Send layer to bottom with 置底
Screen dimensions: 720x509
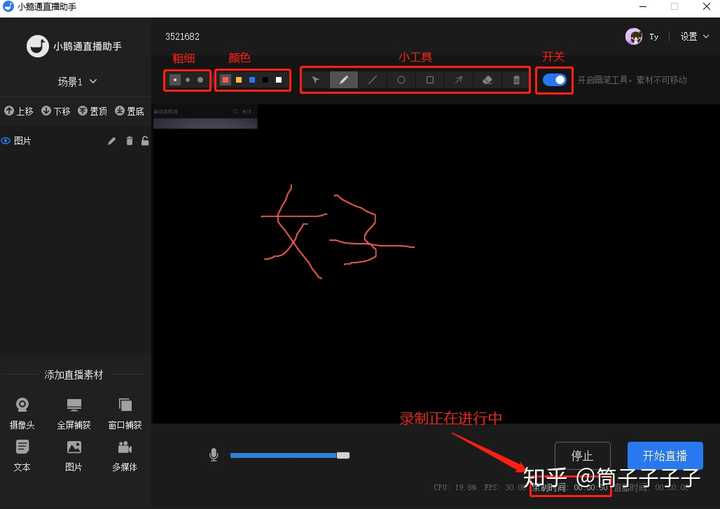click(x=129, y=111)
